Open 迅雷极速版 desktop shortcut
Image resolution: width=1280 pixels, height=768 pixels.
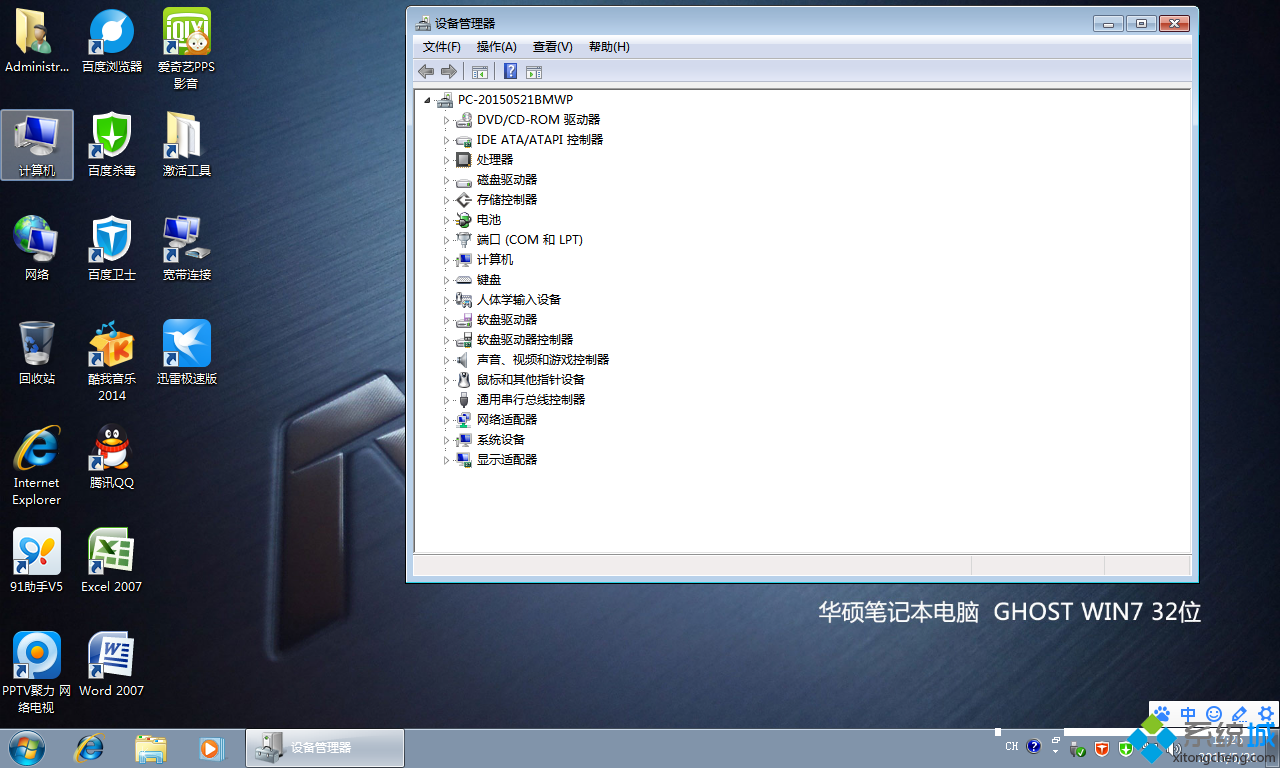click(x=186, y=345)
